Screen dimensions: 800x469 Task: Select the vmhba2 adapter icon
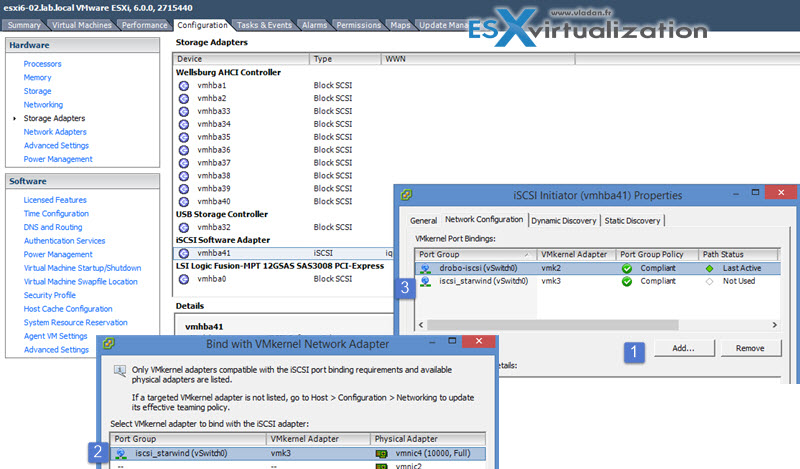click(184, 98)
